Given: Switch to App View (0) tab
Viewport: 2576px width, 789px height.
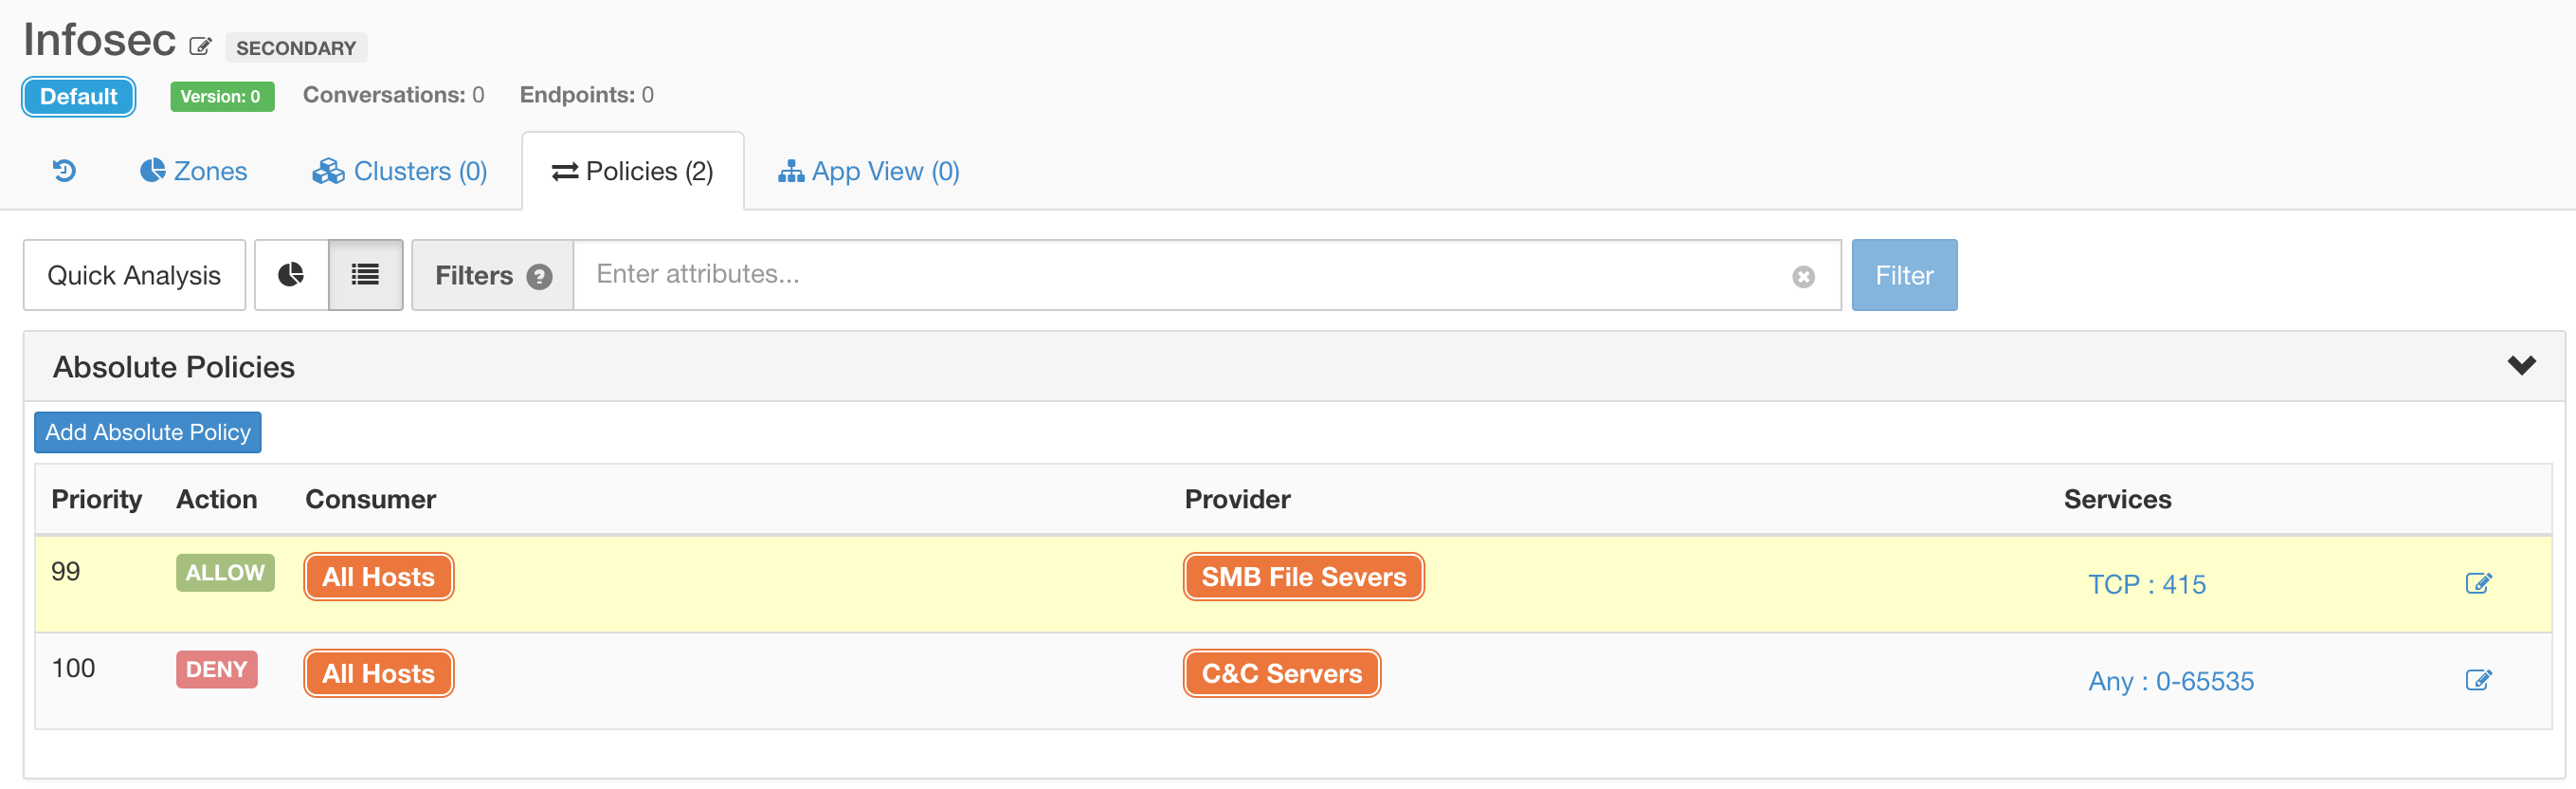Looking at the screenshot, I should (869, 171).
